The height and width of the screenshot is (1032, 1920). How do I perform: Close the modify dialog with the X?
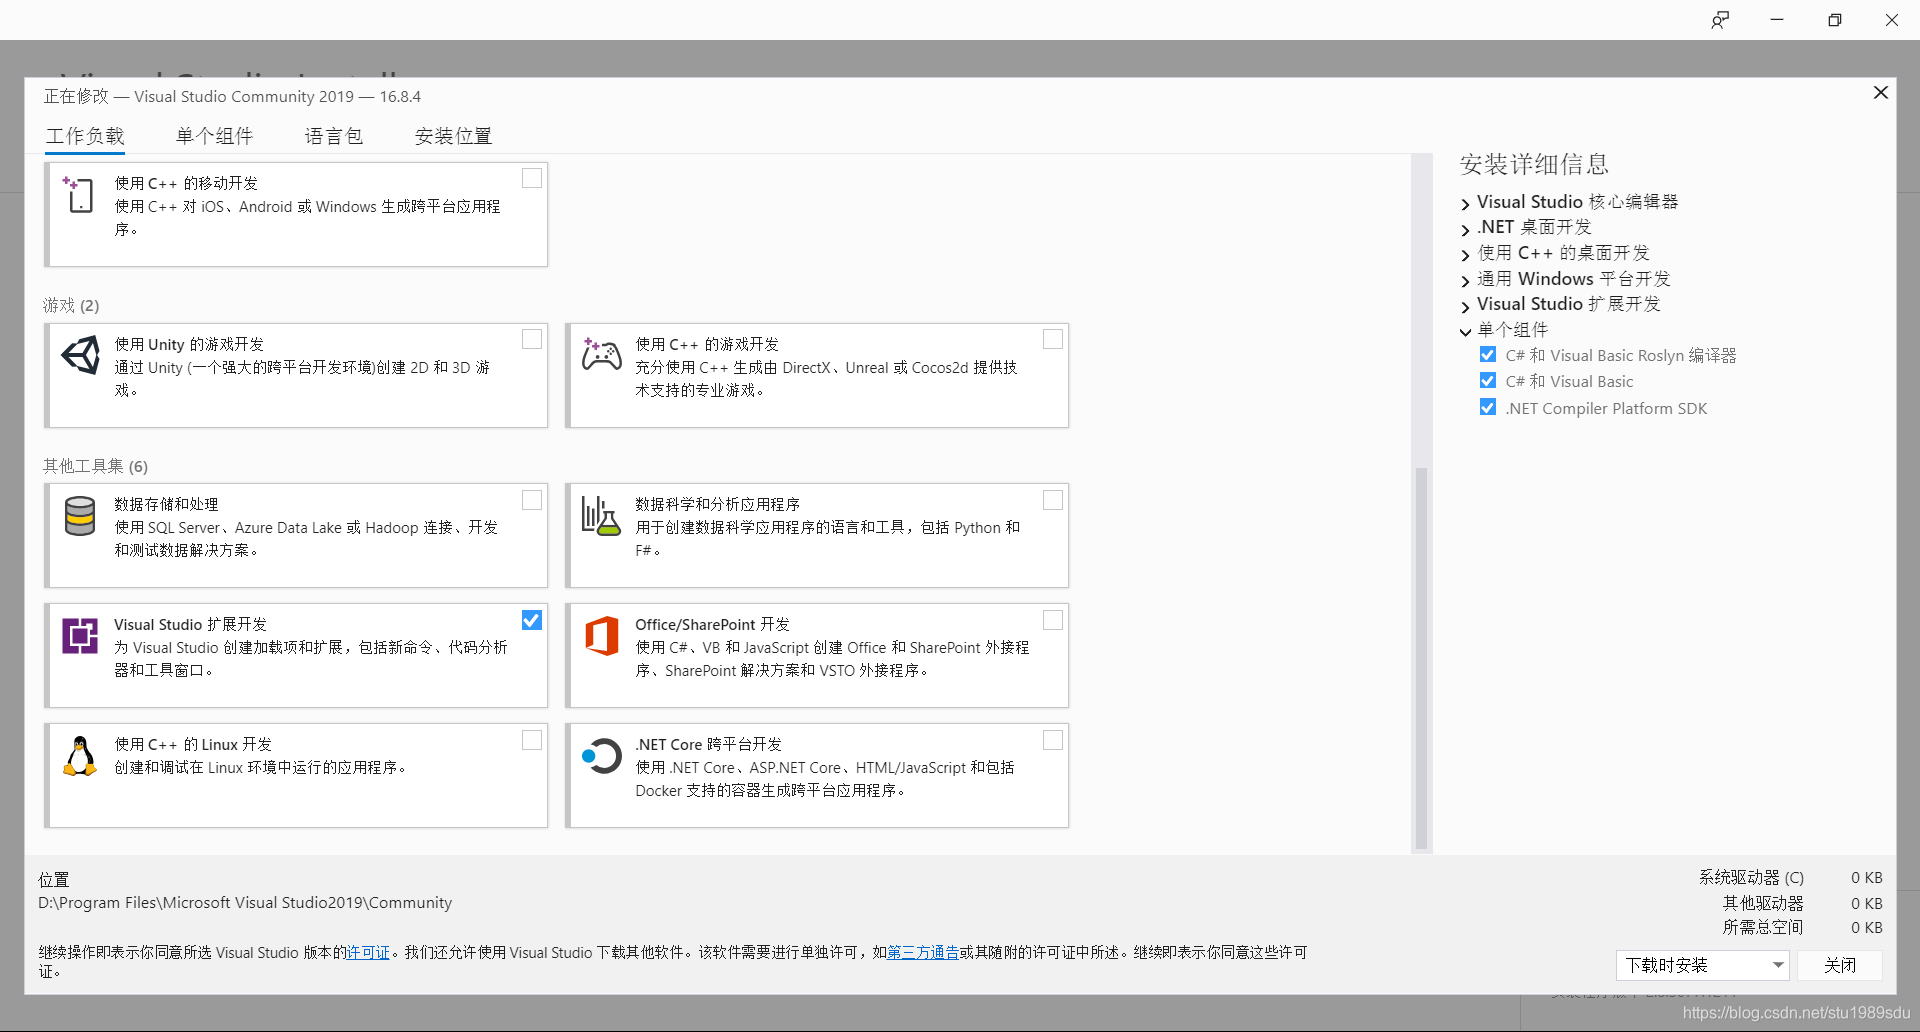click(x=1881, y=92)
